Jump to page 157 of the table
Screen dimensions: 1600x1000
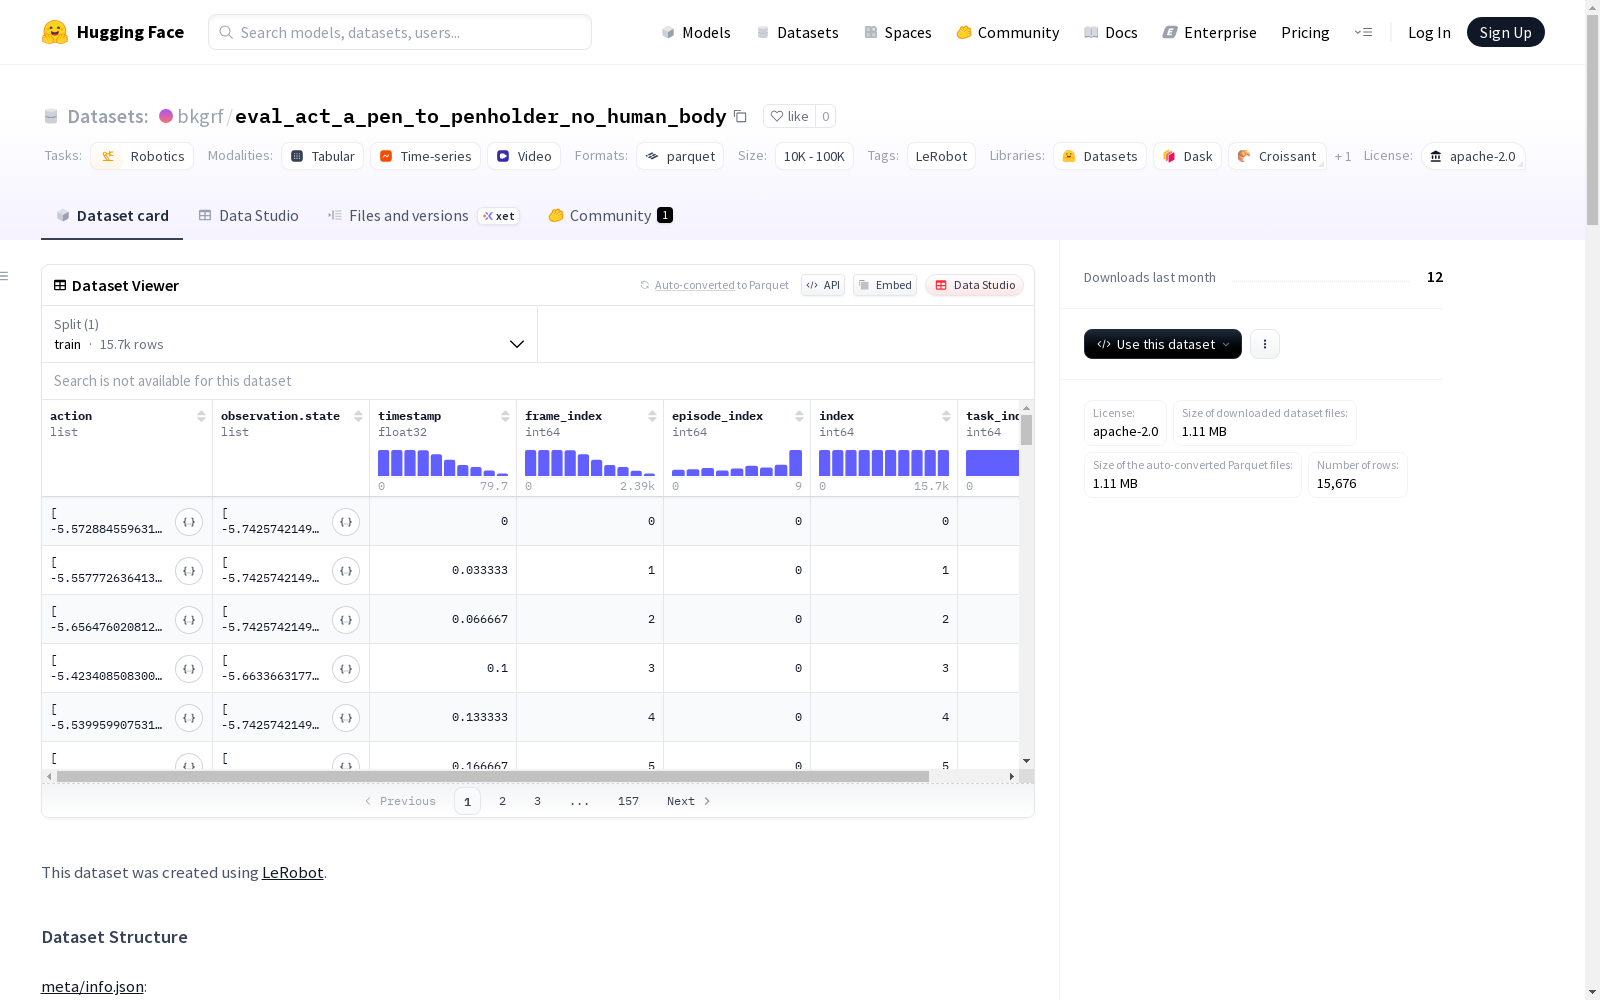point(628,801)
